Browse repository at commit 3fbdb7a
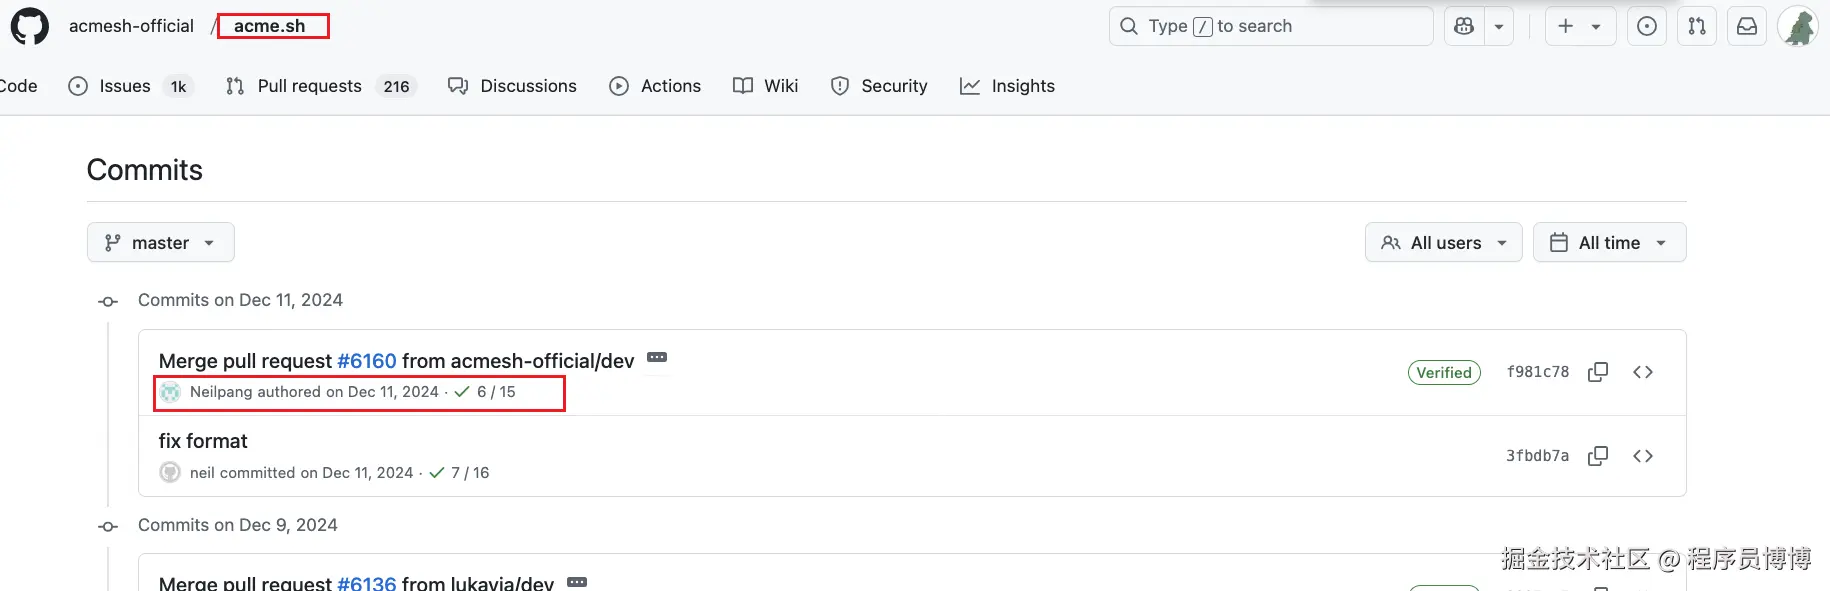 pyautogui.click(x=1643, y=456)
